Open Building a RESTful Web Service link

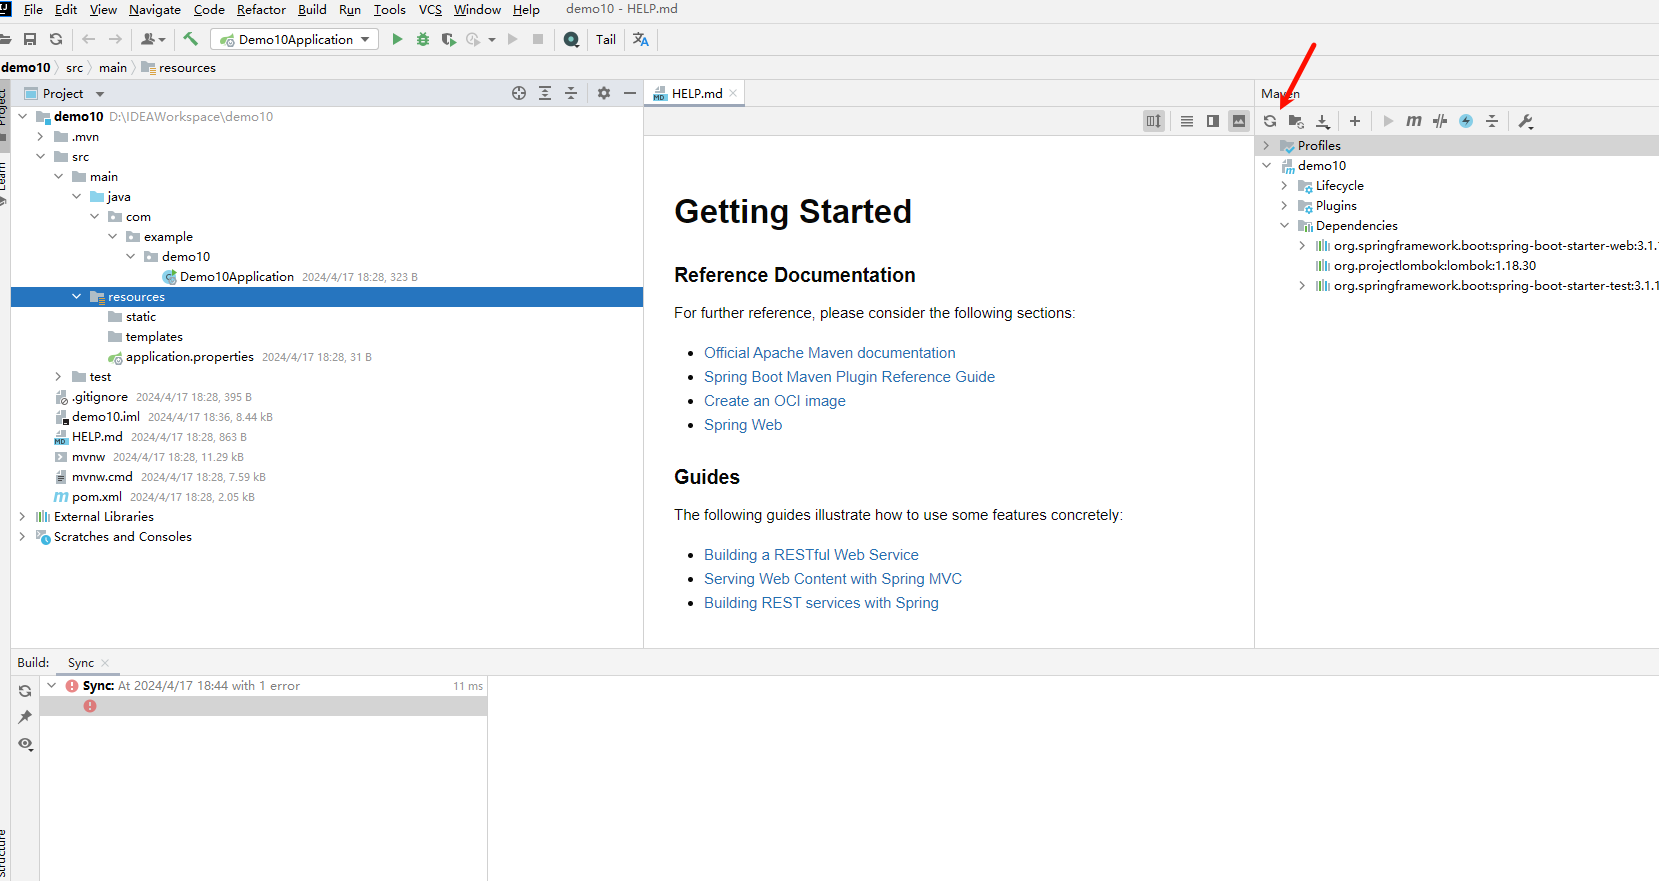[x=811, y=555]
